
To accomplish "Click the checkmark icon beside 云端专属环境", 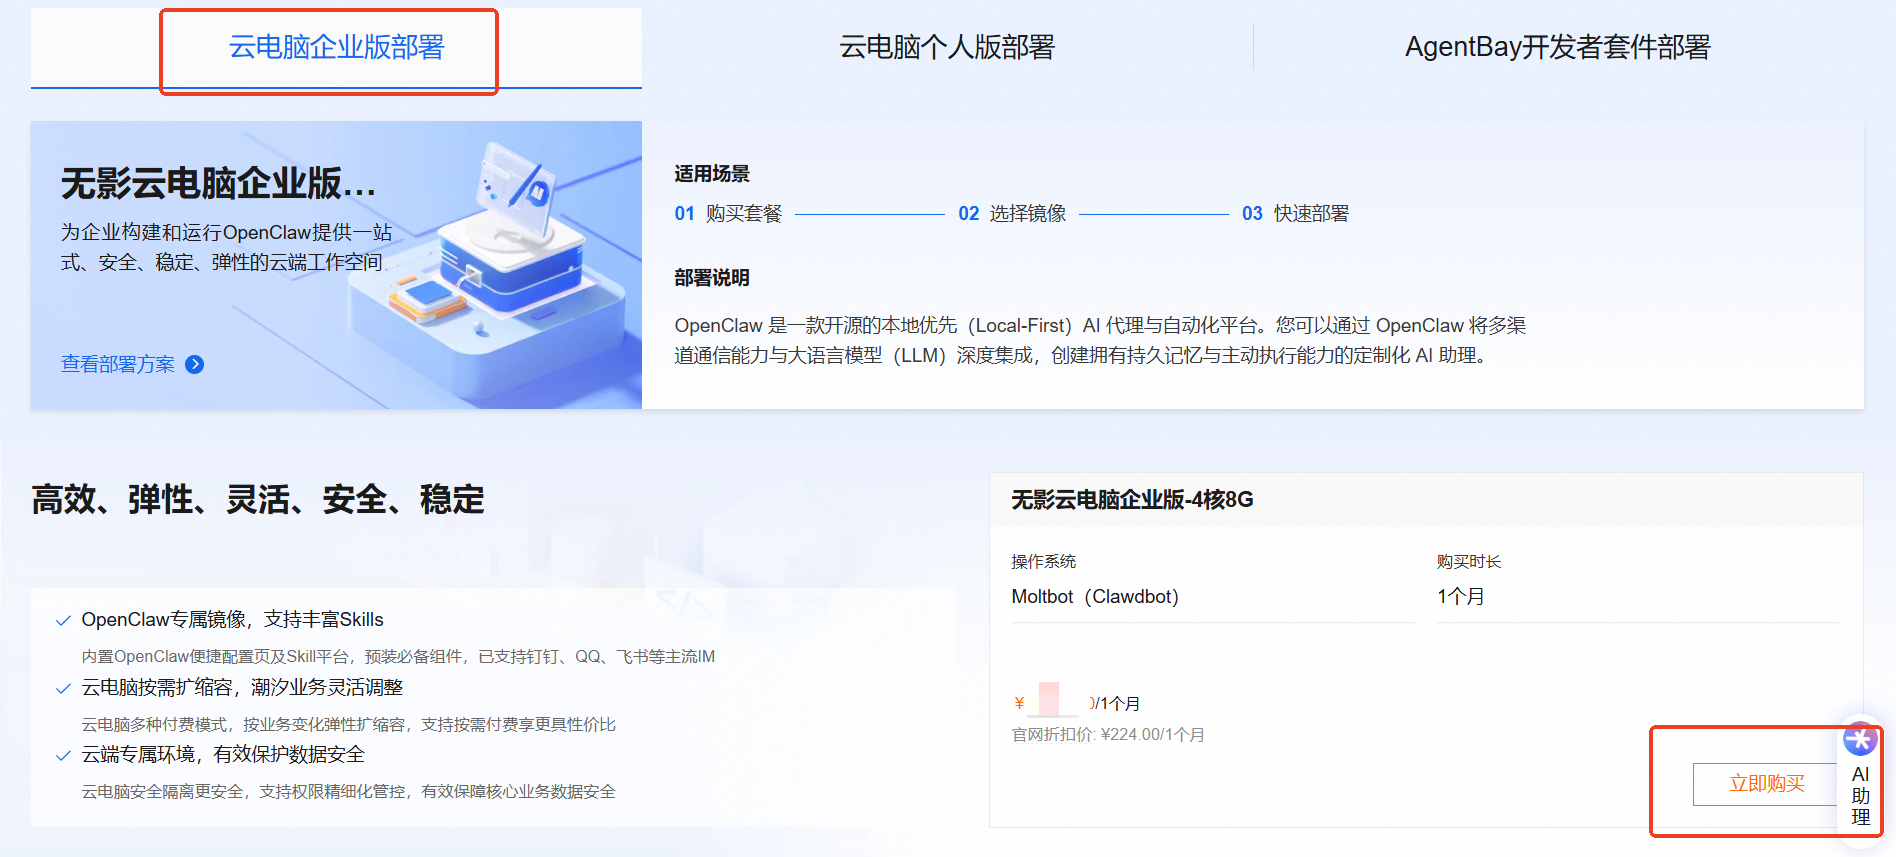I will pyautogui.click(x=63, y=756).
